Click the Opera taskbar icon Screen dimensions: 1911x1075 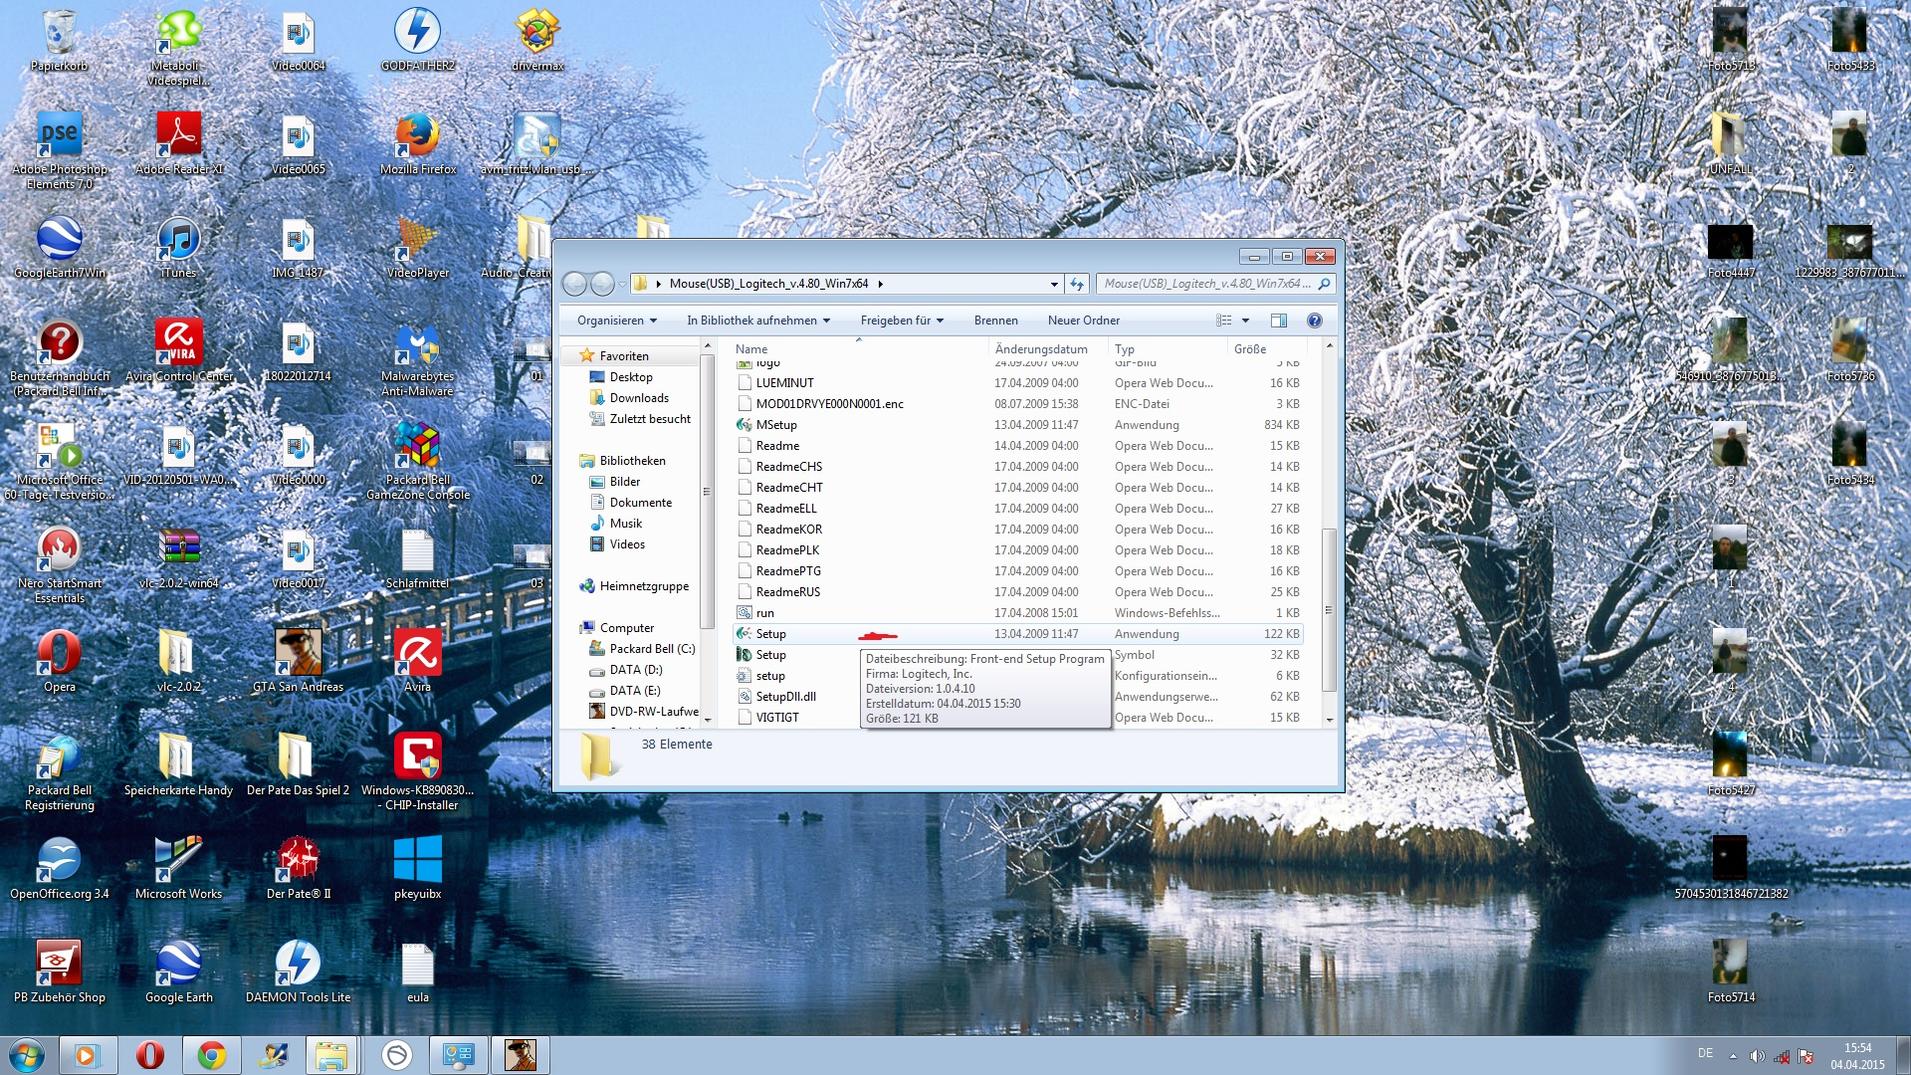[150, 1055]
